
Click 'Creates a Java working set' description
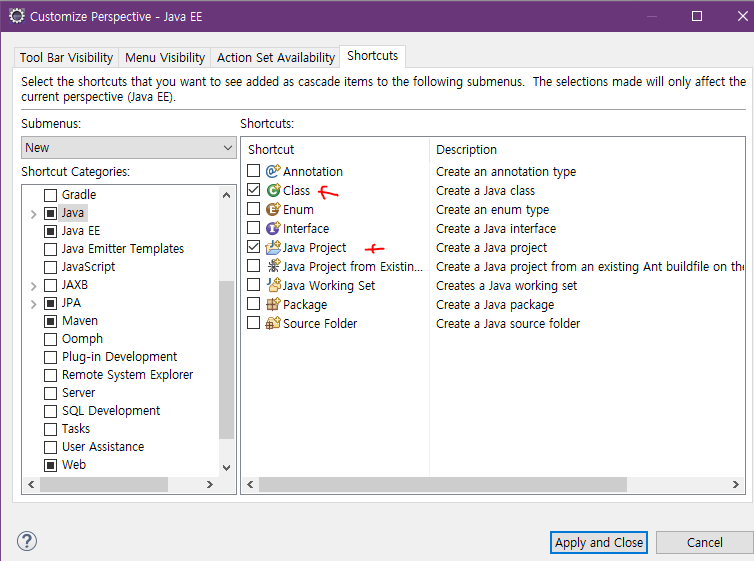point(506,286)
